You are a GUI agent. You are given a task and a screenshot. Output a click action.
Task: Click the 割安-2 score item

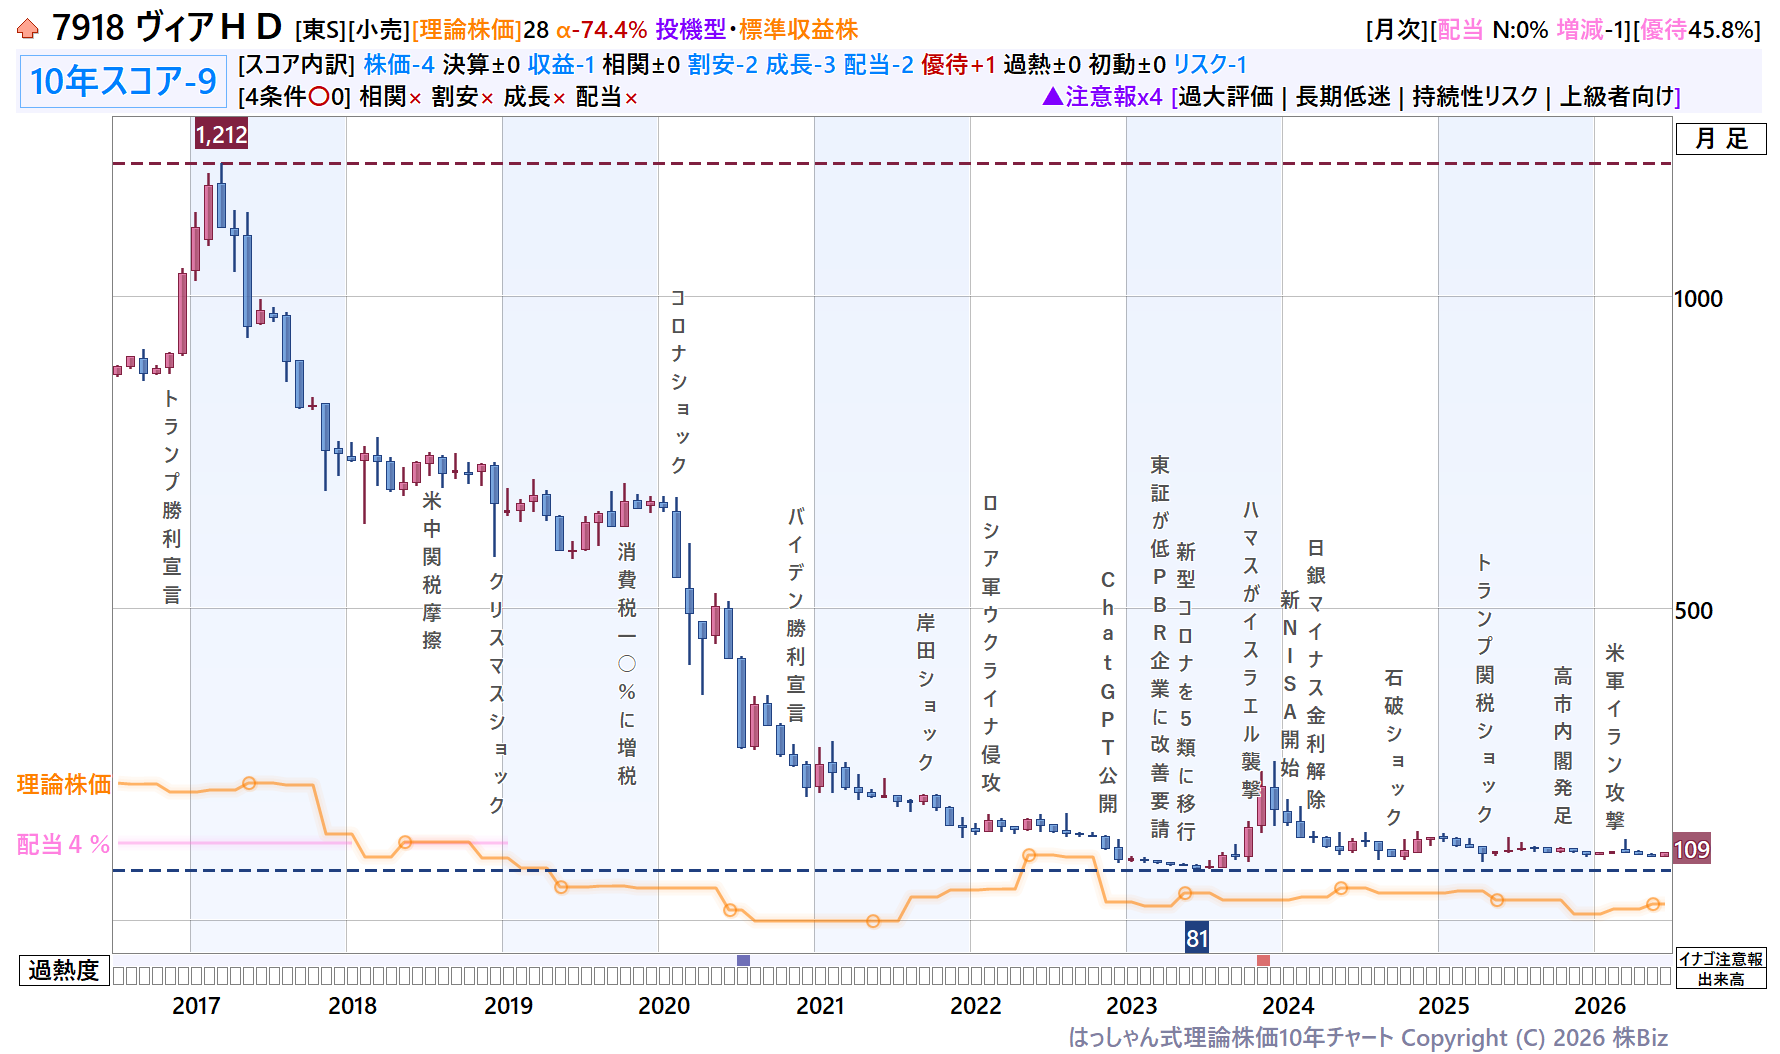722,65
